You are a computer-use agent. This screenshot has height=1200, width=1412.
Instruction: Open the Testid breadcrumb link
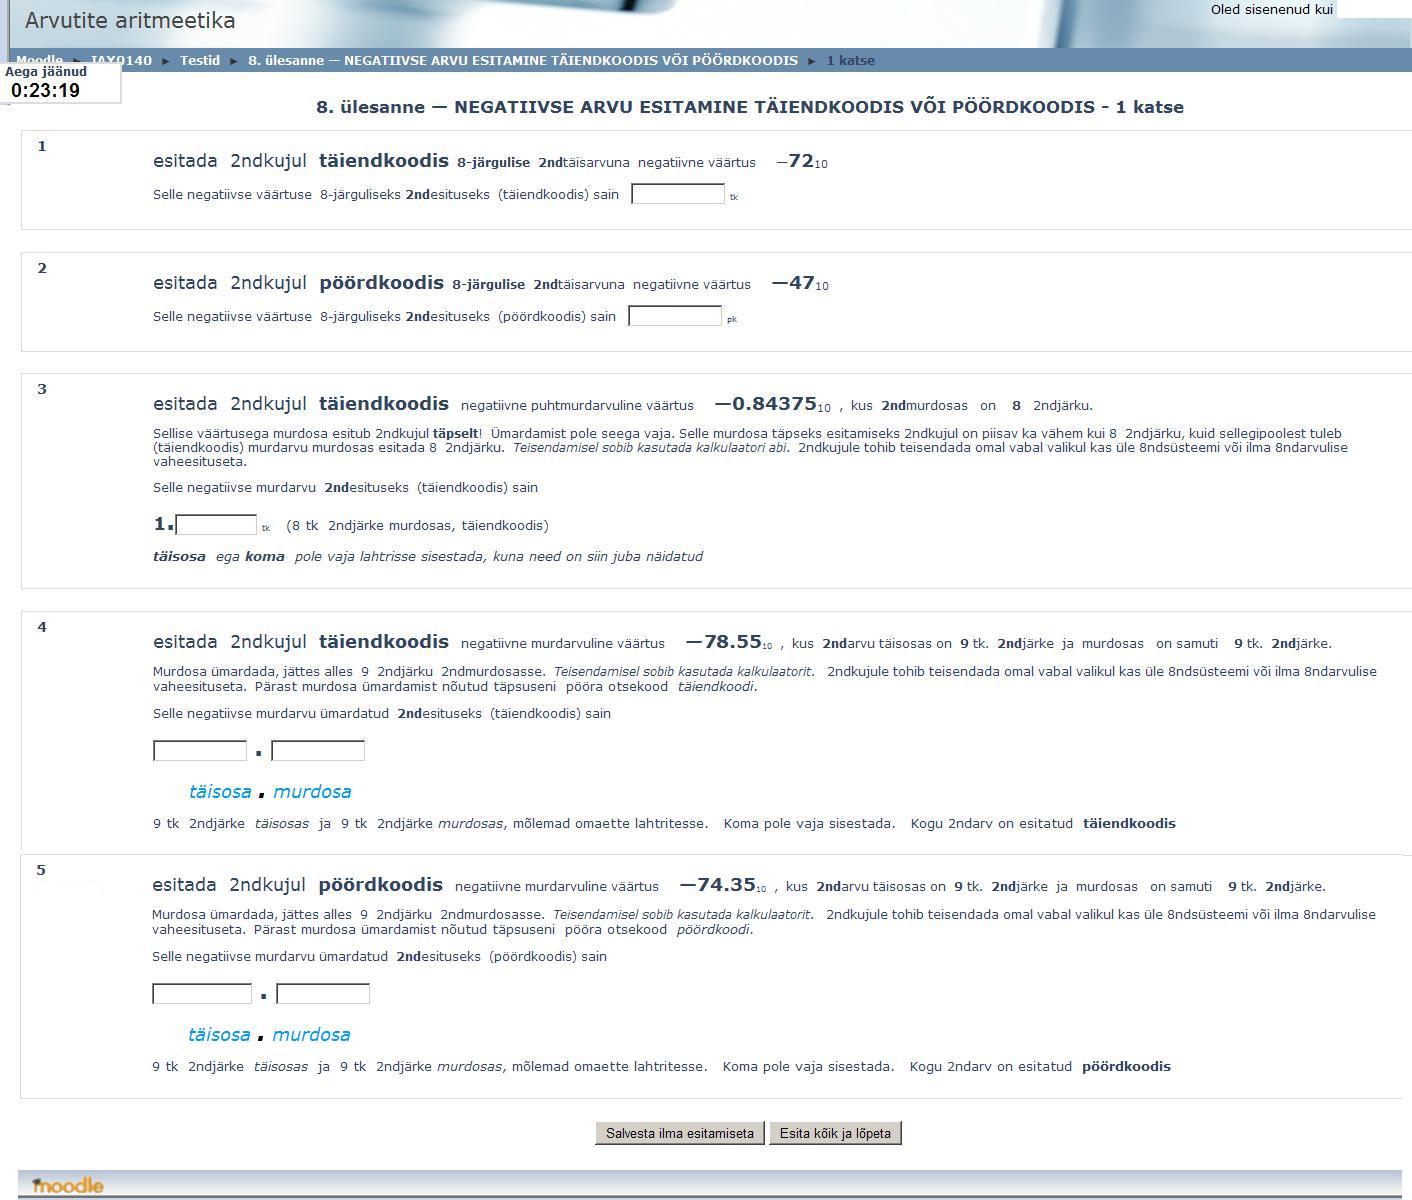[200, 61]
